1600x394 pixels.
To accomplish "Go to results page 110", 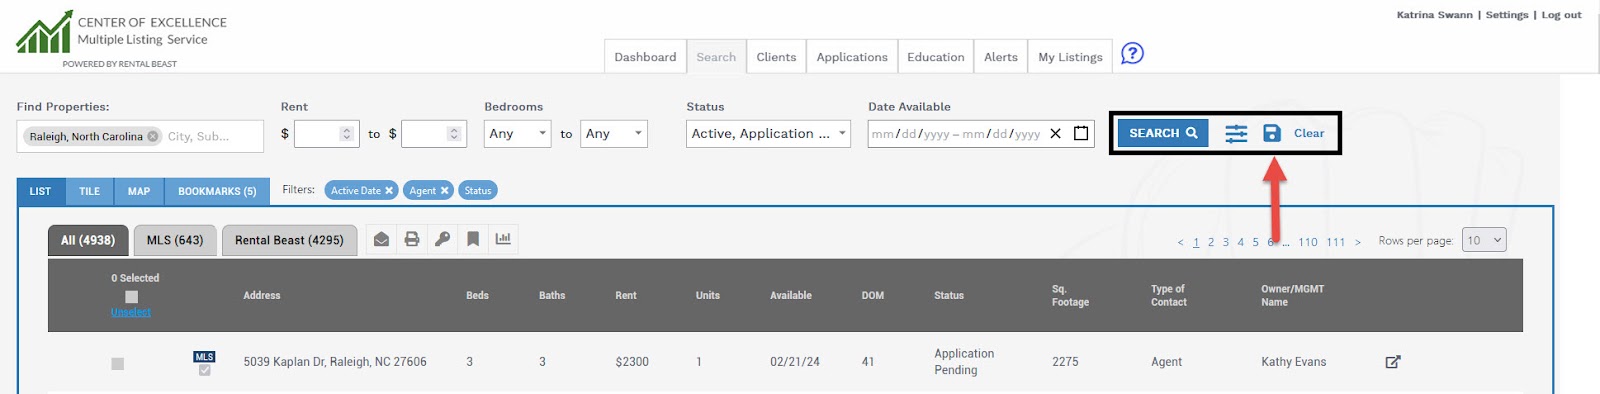I will tap(1308, 242).
